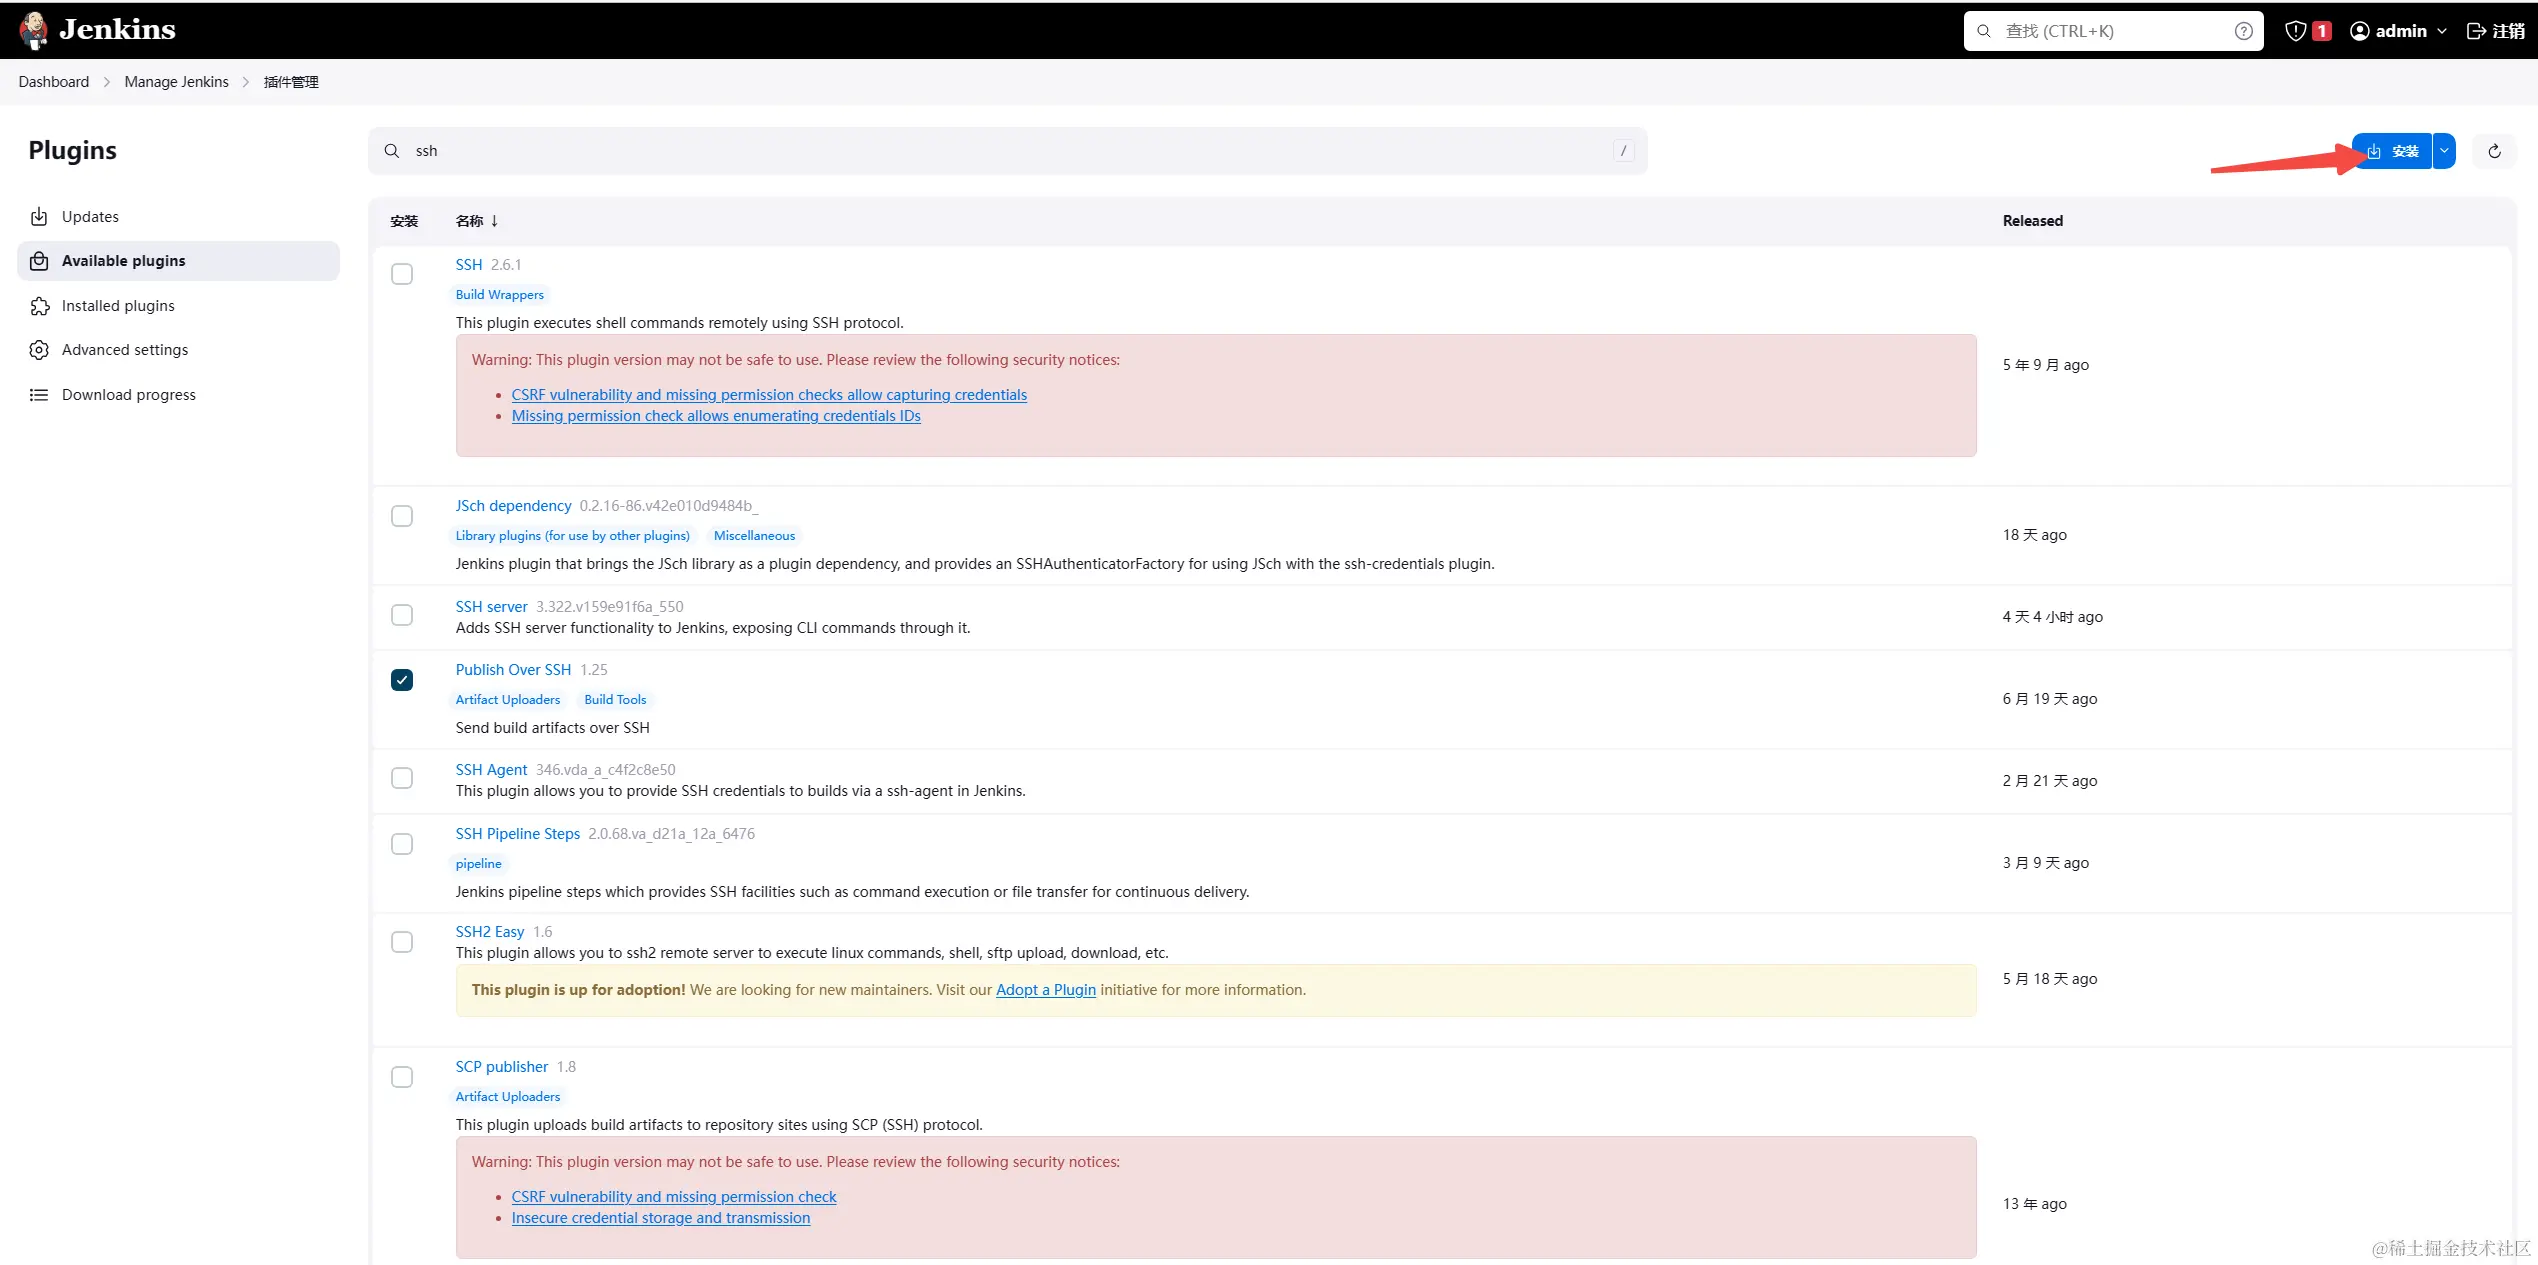
Task: Click the 注销 logout icon
Action: (x=2496, y=31)
